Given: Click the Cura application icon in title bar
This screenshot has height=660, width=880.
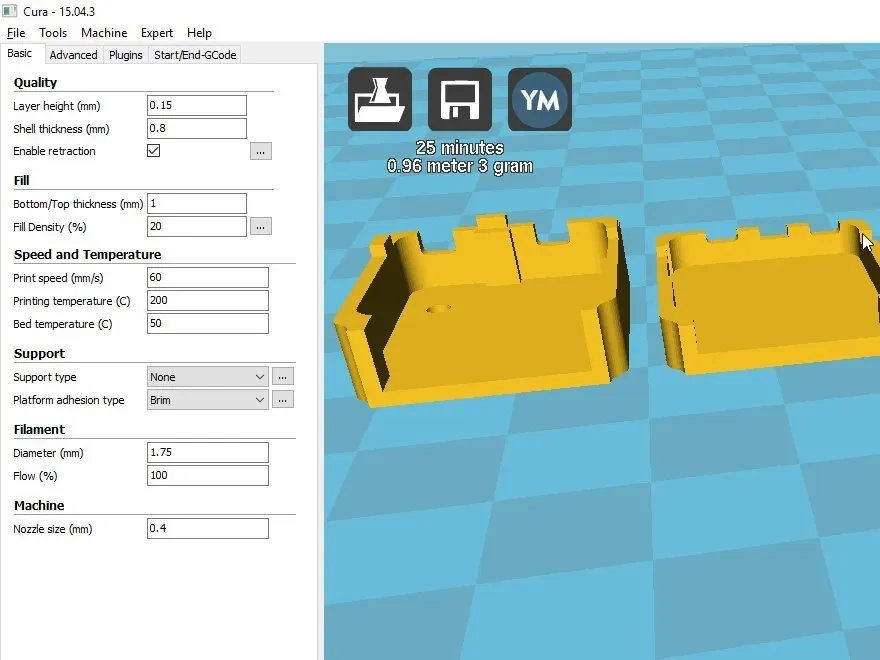Looking at the screenshot, I should click(x=10, y=11).
